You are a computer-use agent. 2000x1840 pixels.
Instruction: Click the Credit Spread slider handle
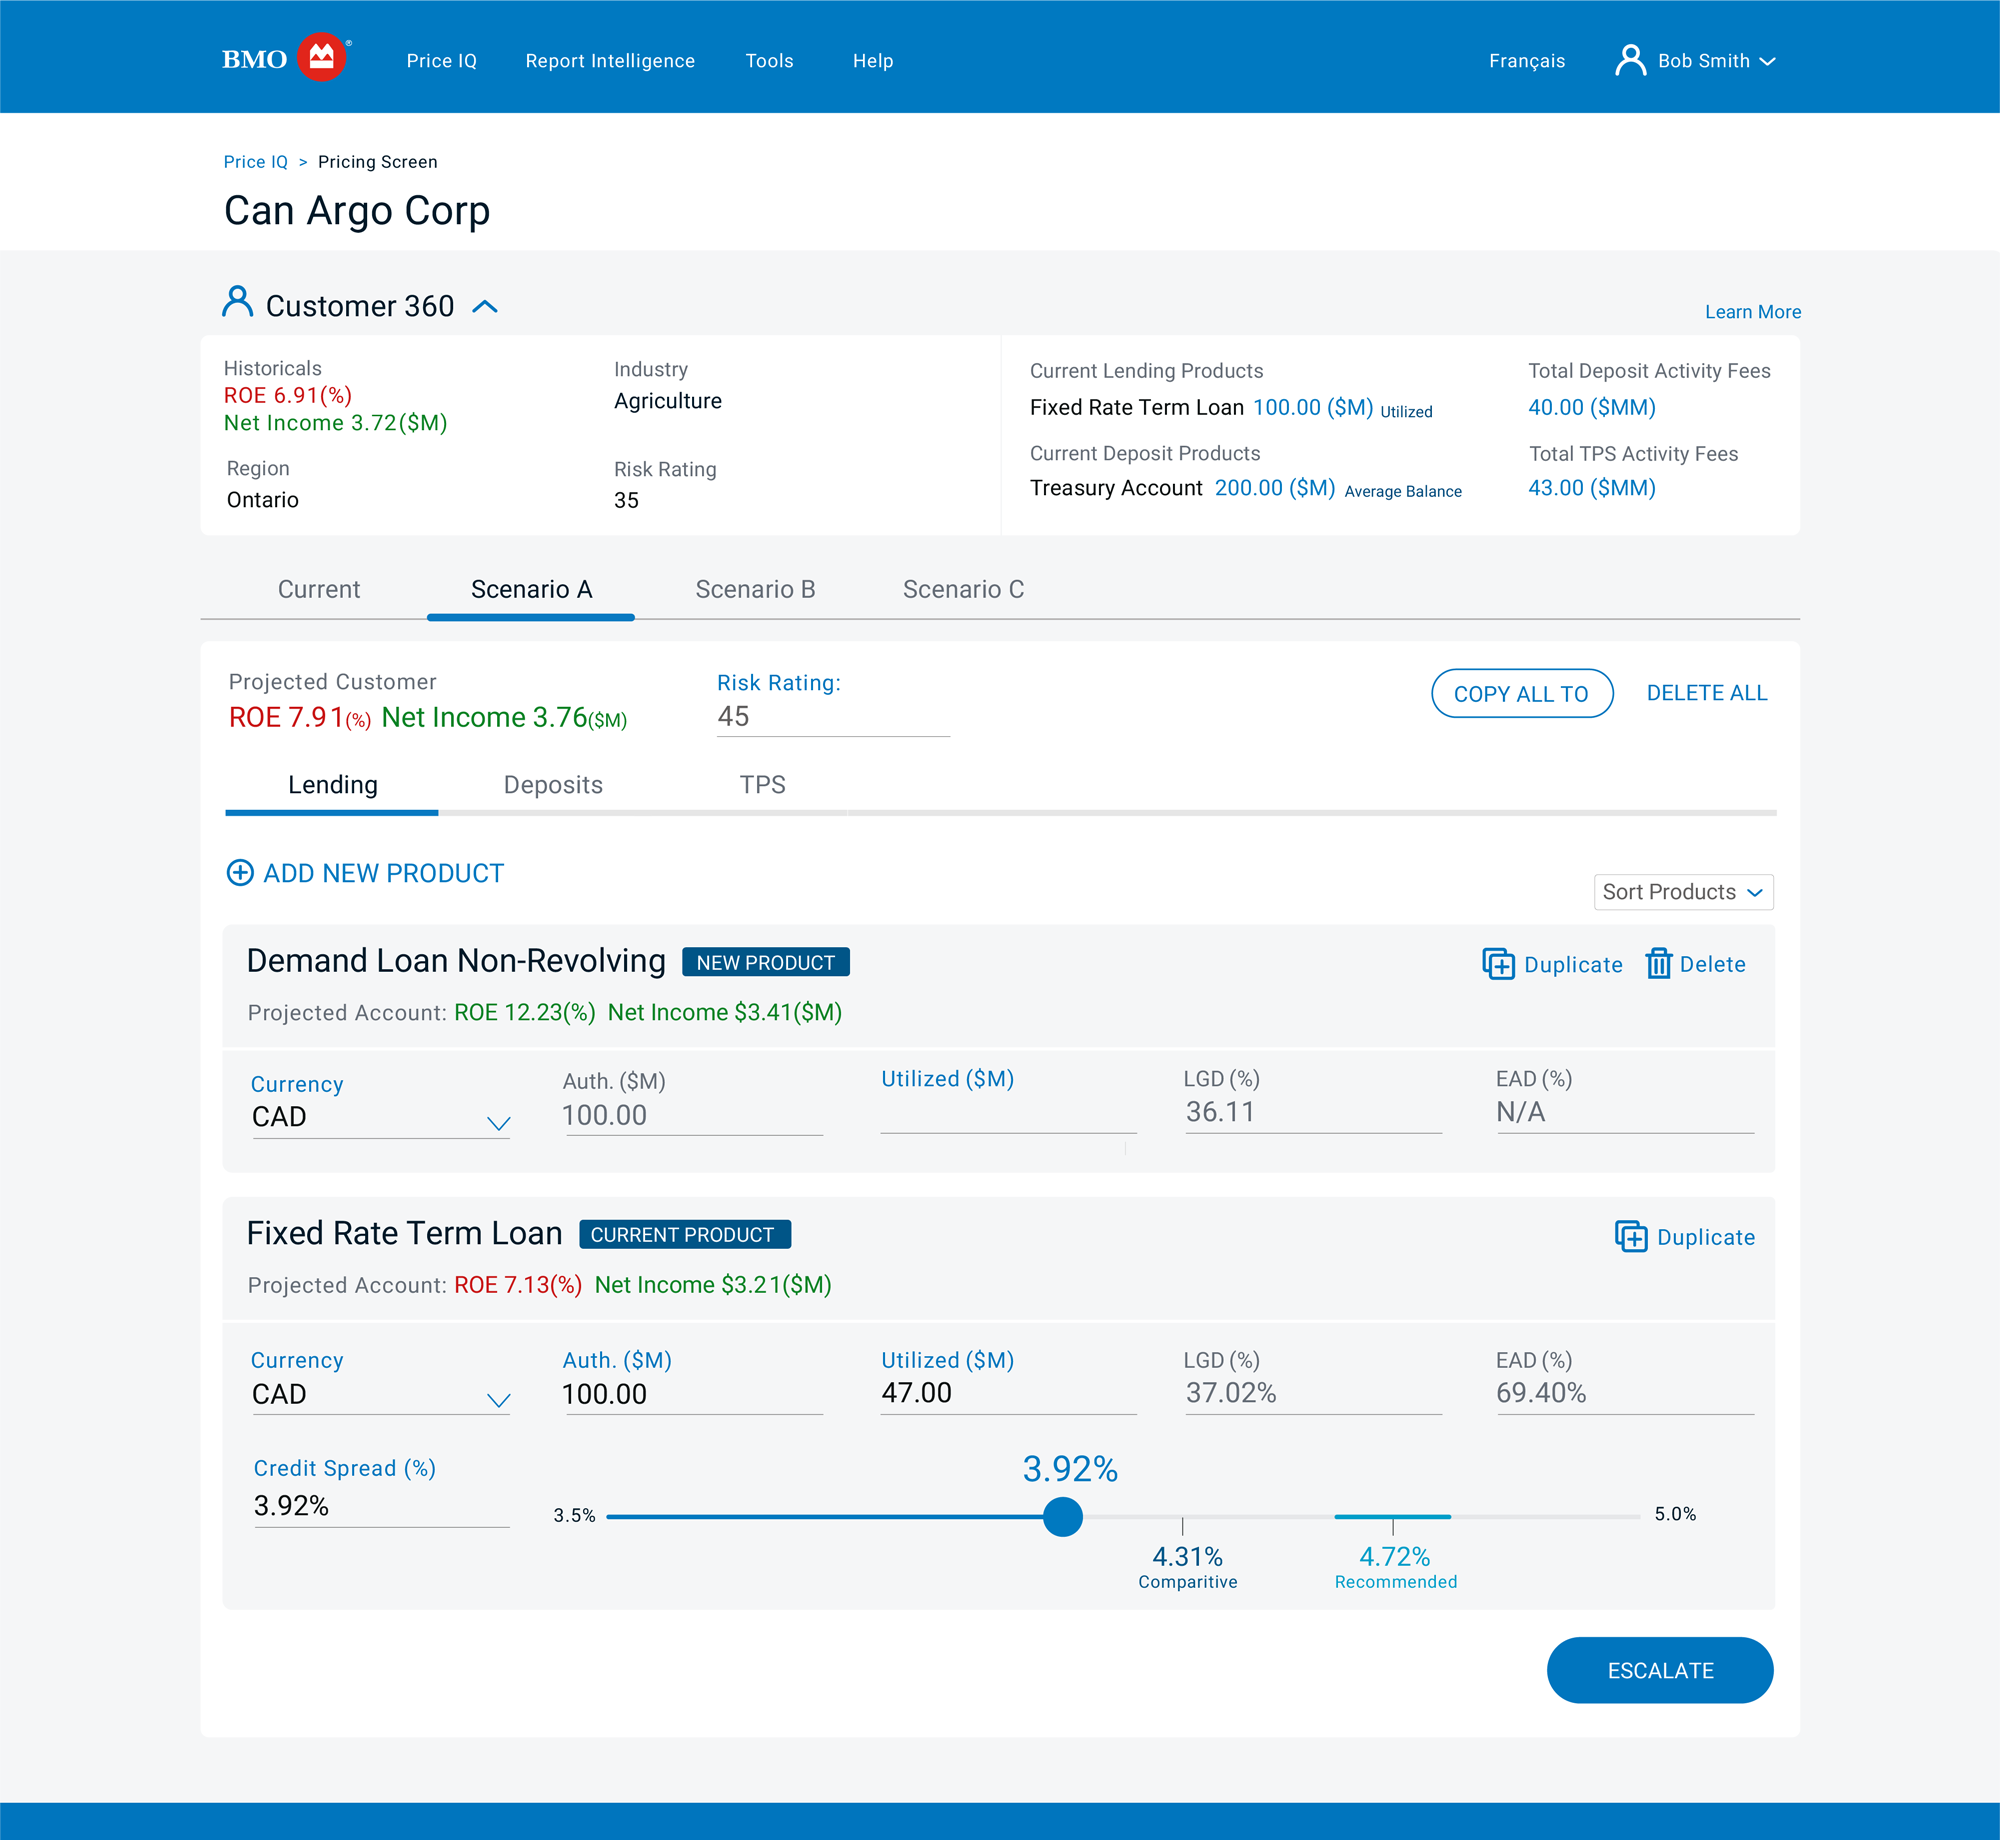coord(1063,1517)
